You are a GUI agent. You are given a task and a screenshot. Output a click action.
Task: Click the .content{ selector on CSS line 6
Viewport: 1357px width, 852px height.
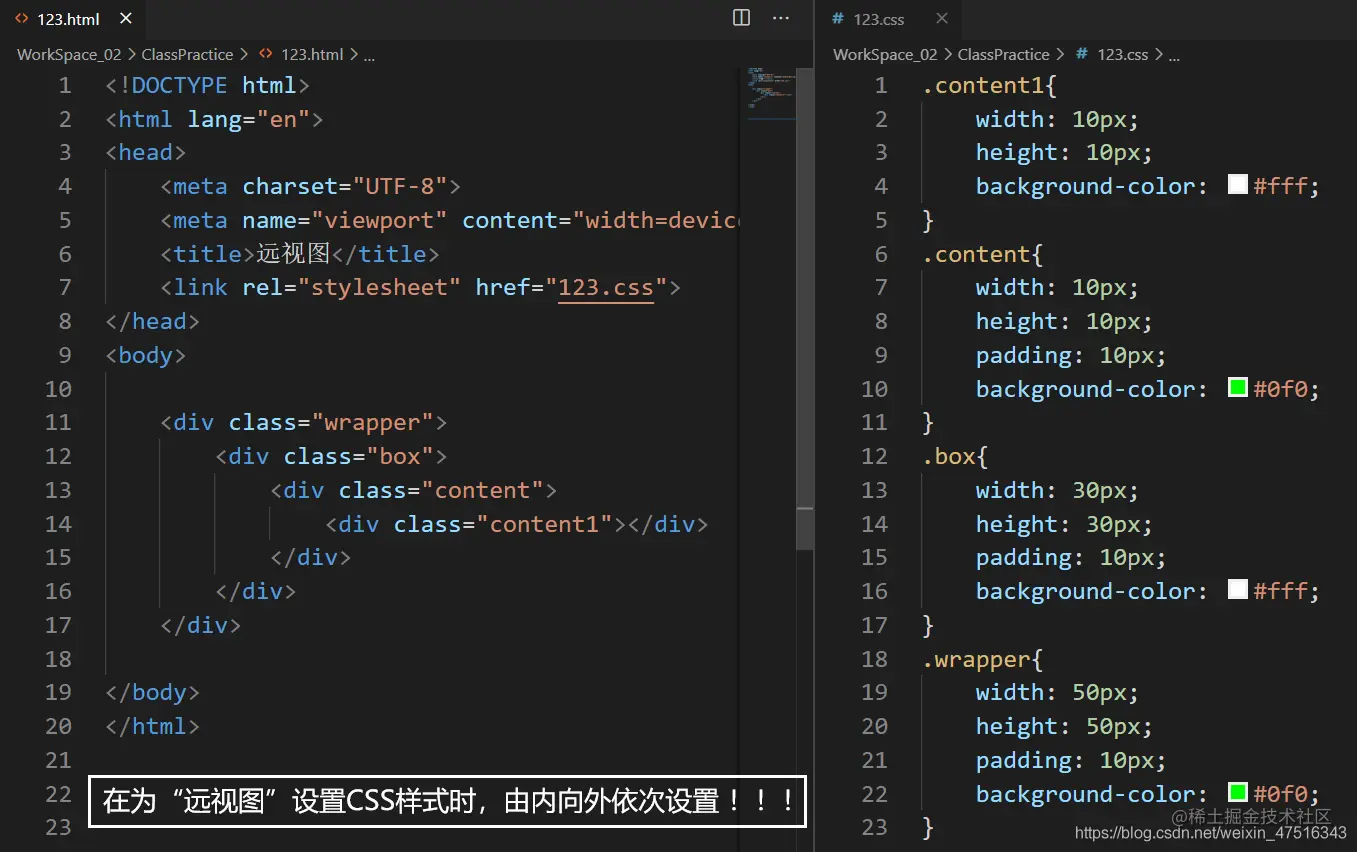click(982, 254)
